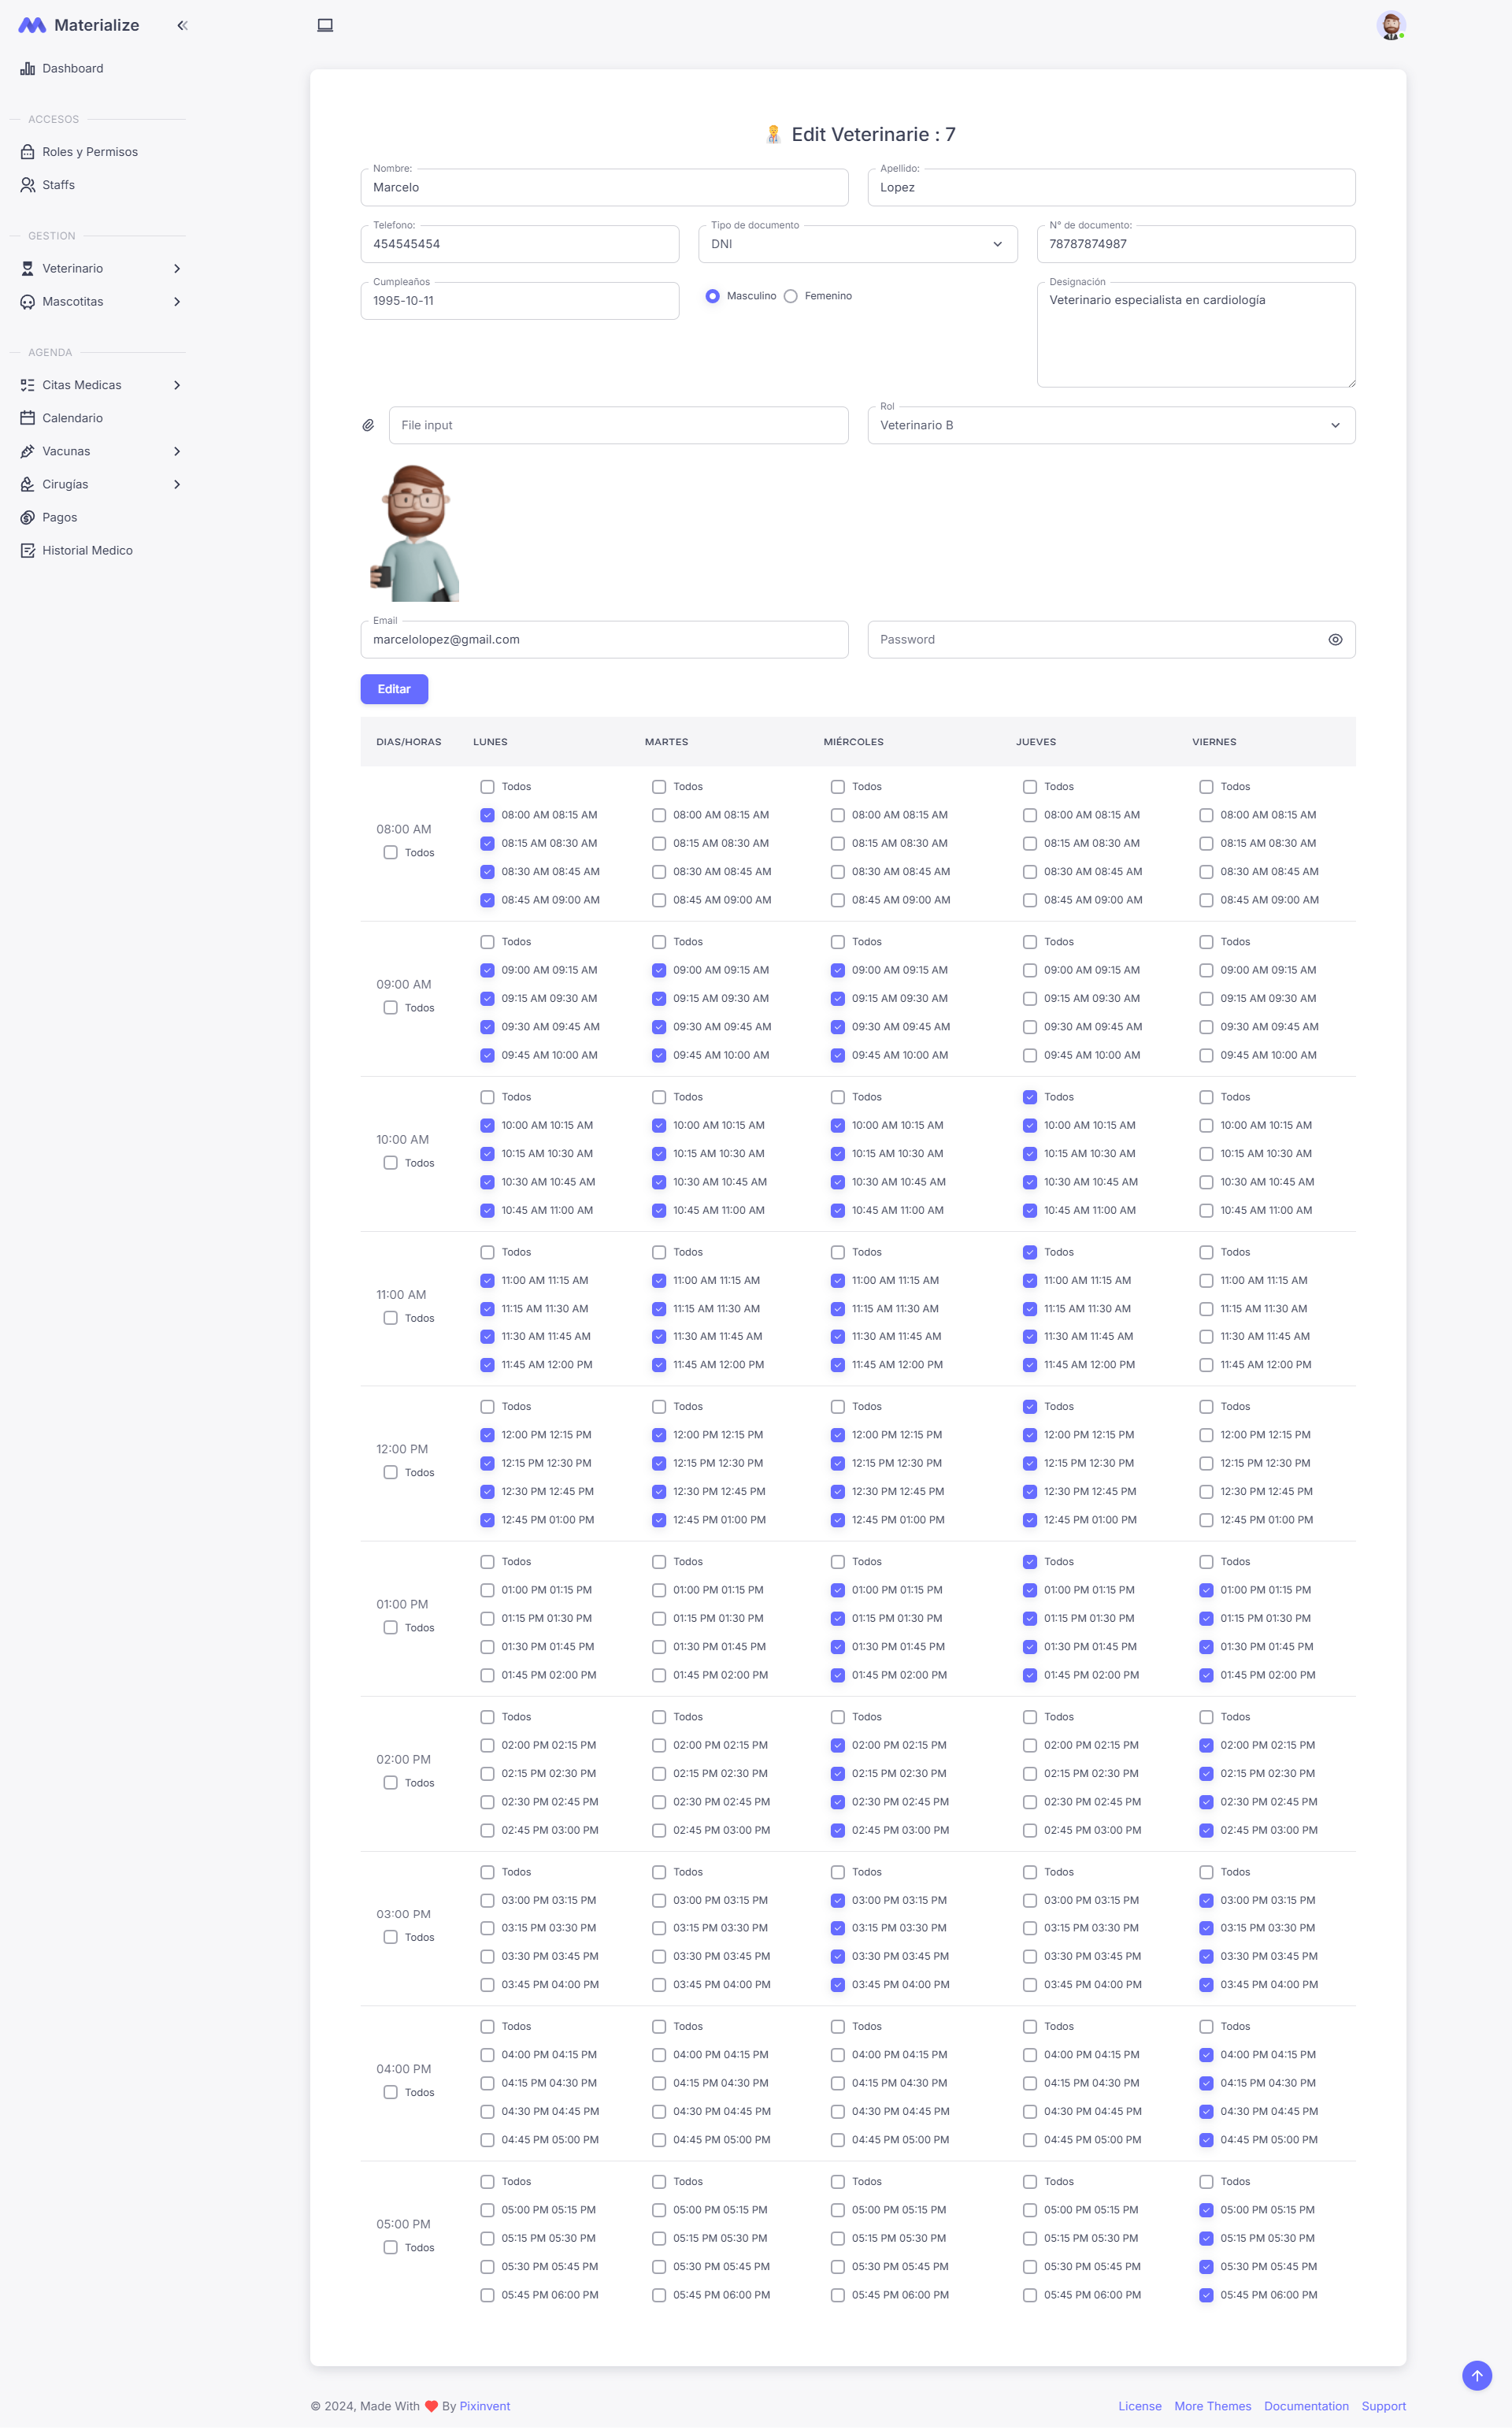Open the Tipo de documento dropdown
This screenshot has height=2430, width=1512.
coord(857,244)
